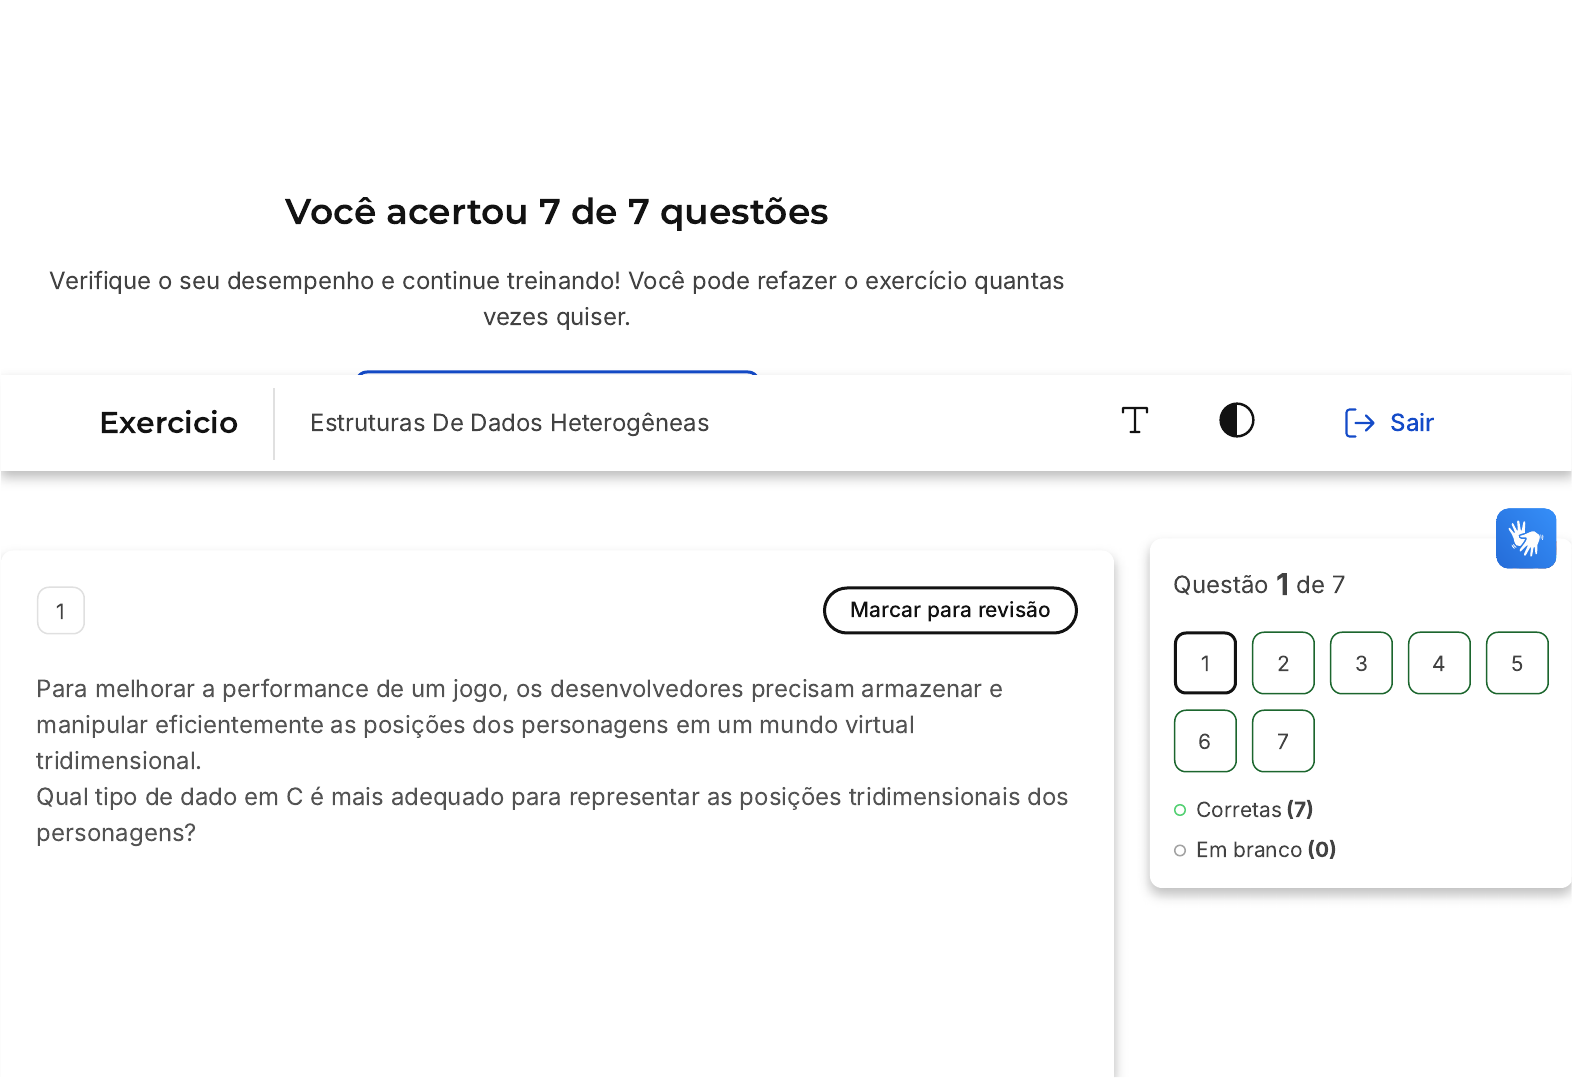Click the number 1 badge in question card

(x=61, y=611)
